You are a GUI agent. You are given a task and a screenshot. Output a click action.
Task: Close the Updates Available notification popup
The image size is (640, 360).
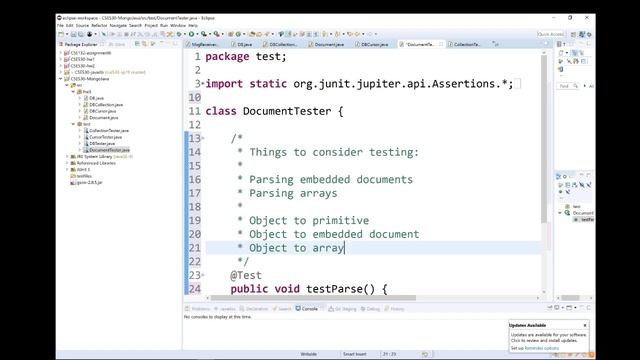(x=585, y=325)
